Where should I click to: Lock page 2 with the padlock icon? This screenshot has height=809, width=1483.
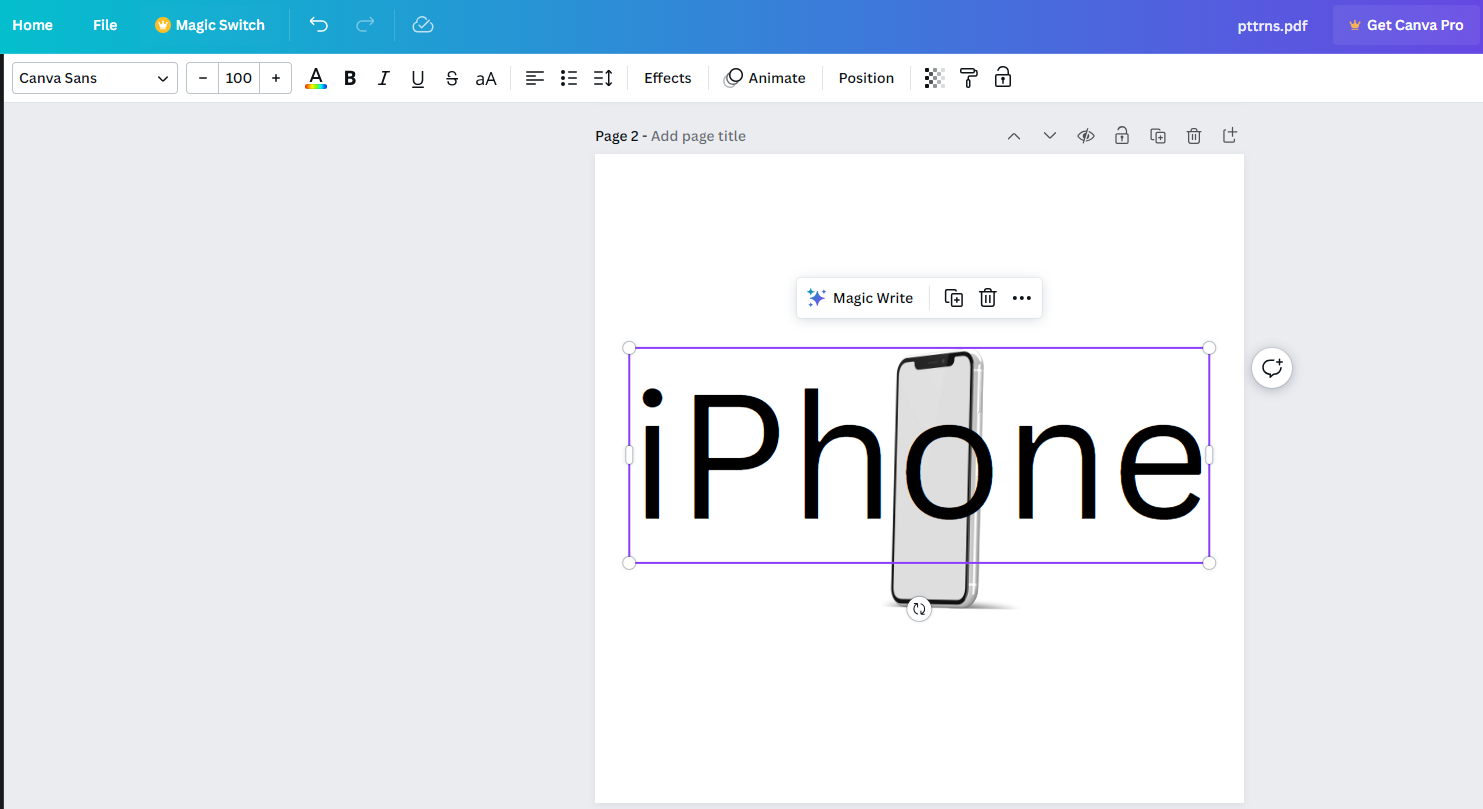click(1122, 136)
